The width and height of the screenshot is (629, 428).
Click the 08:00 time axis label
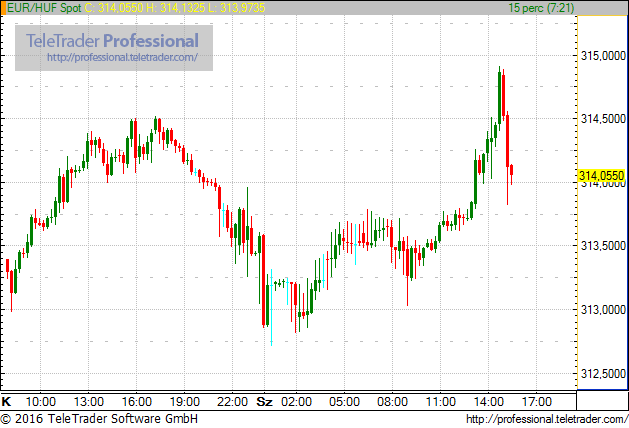(x=392, y=402)
